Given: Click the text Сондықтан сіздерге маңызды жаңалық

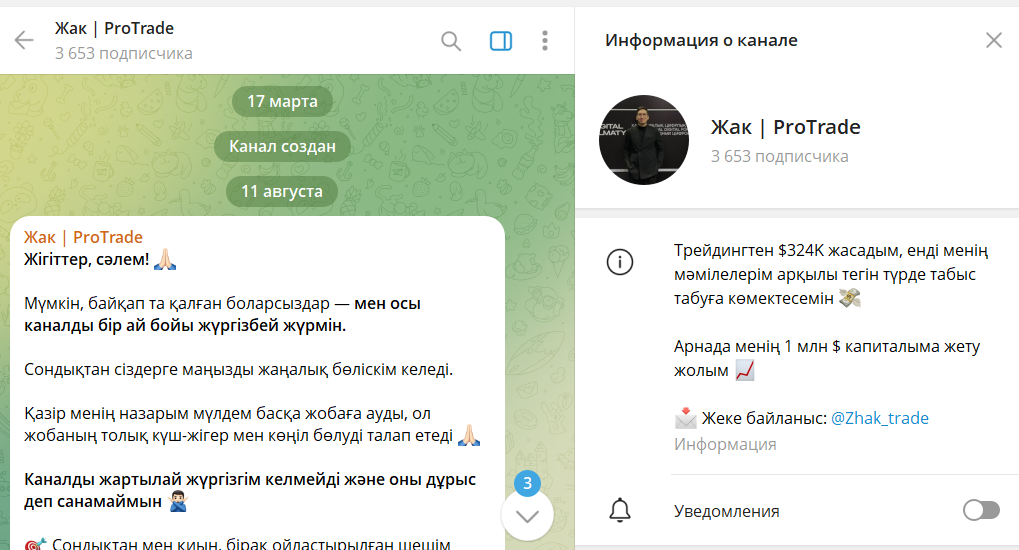Looking at the screenshot, I should click(x=239, y=369).
